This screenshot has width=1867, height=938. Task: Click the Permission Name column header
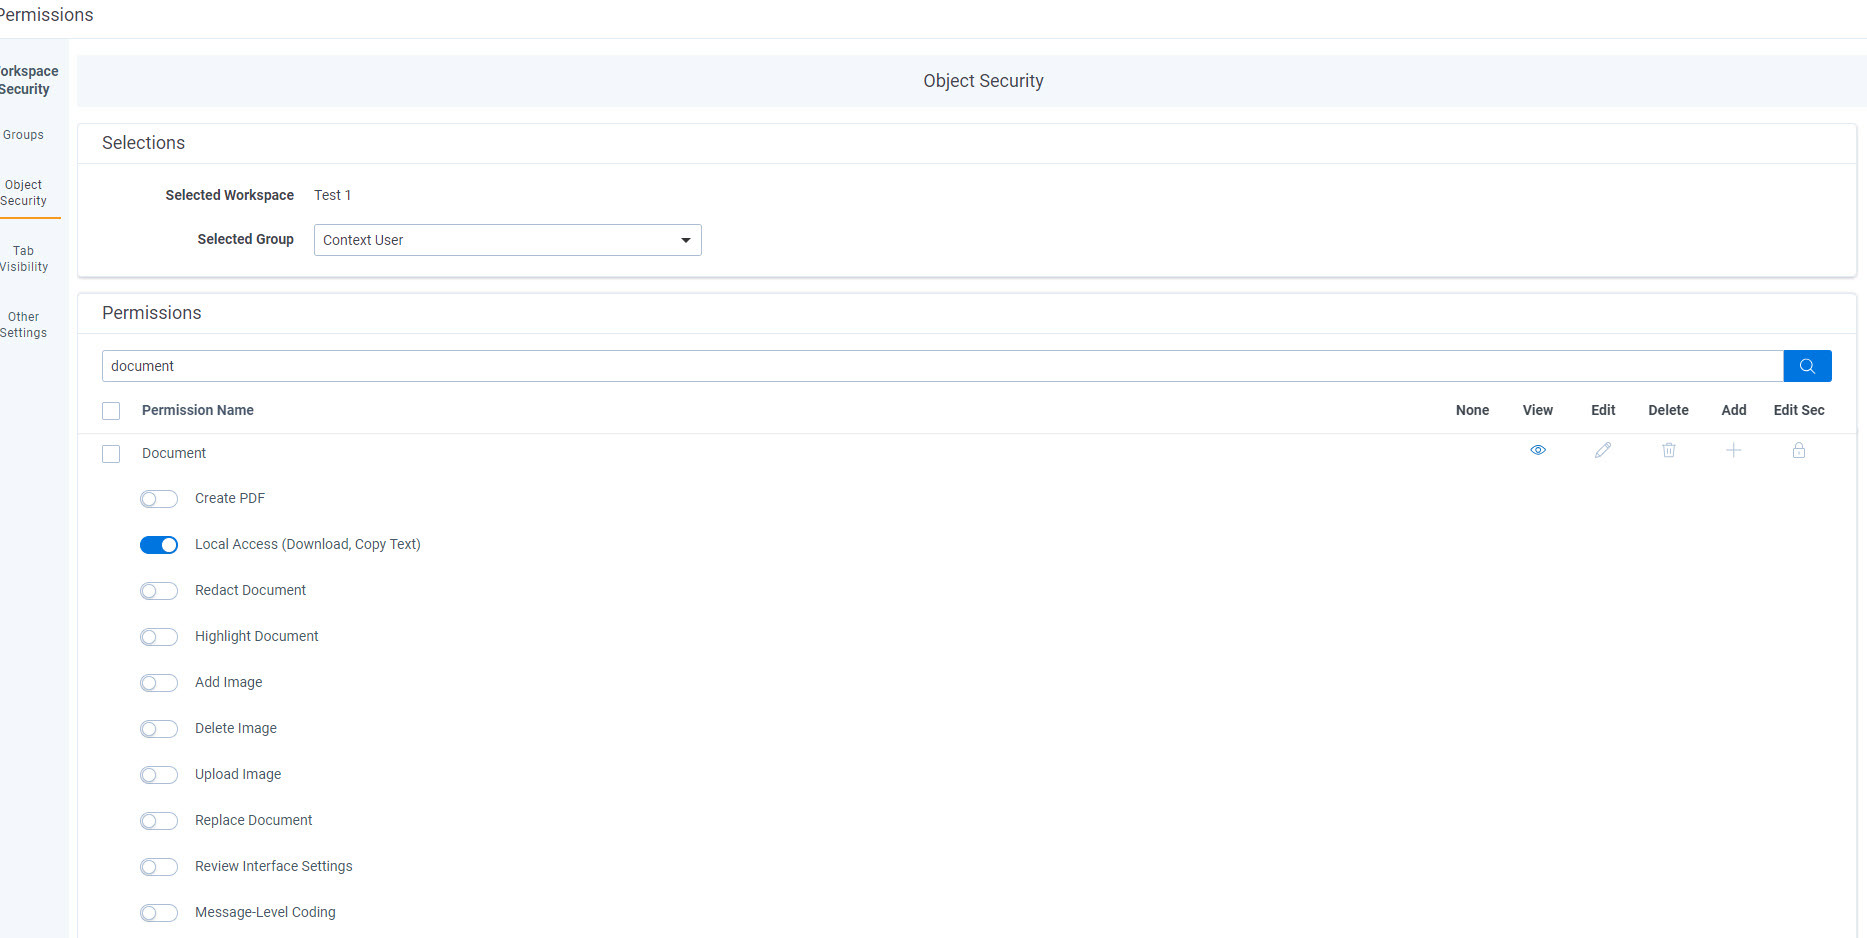(198, 410)
